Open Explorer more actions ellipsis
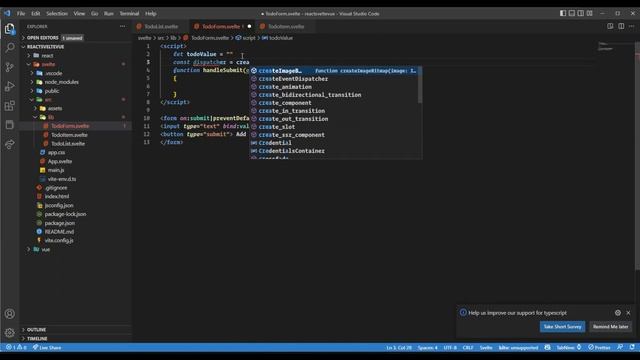640x360 pixels. [x=122, y=27]
